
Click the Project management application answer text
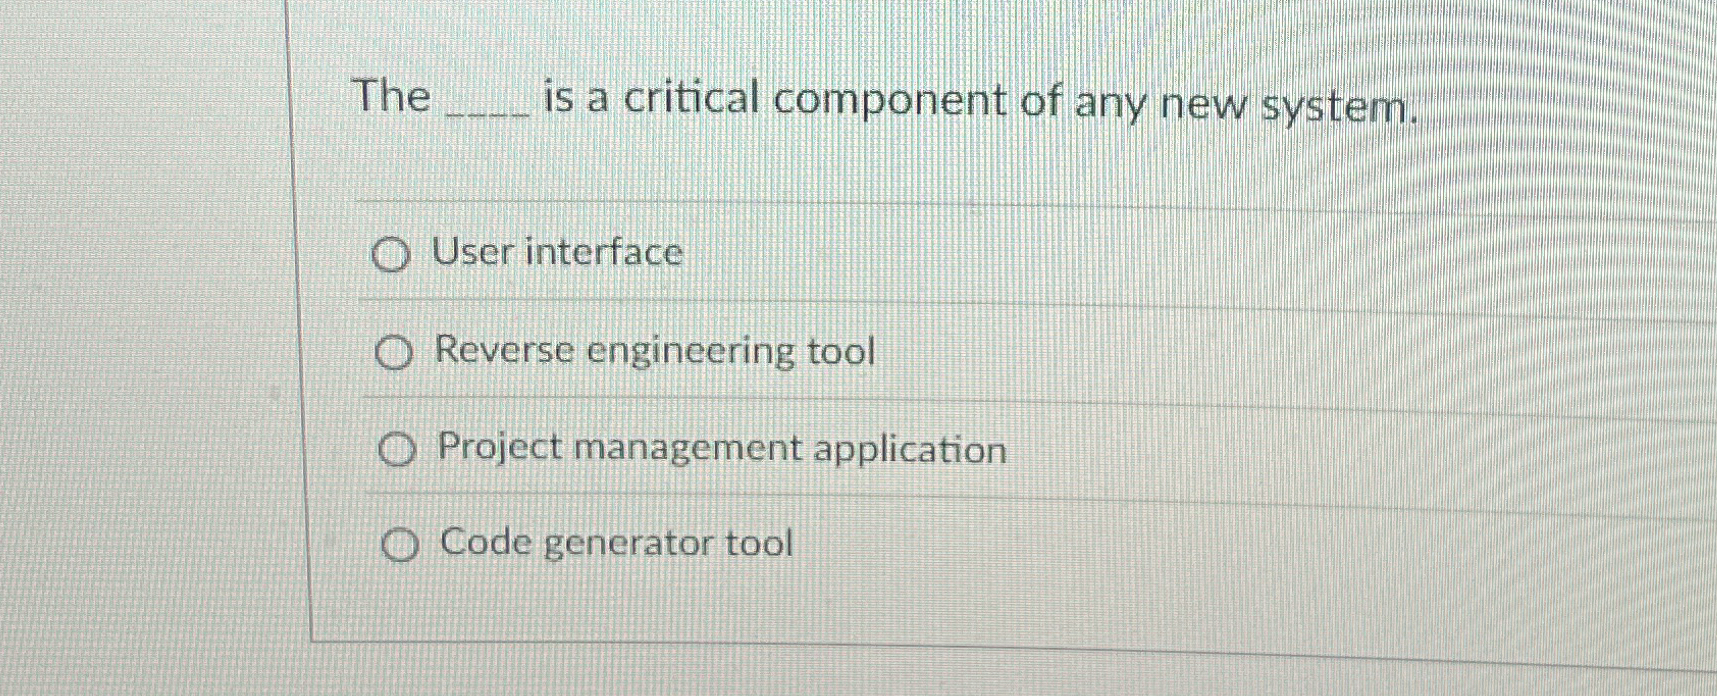(x=720, y=449)
